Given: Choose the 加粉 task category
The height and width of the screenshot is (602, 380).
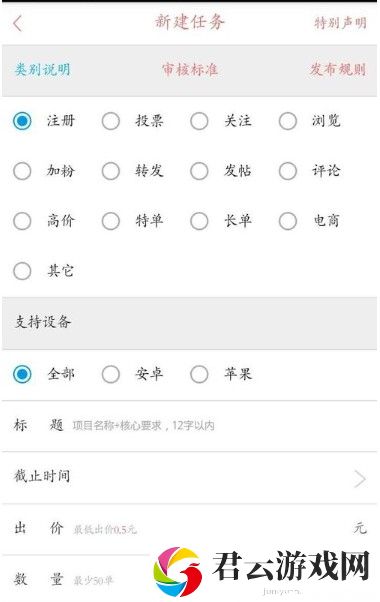Looking at the screenshot, I should click(22, 171).
